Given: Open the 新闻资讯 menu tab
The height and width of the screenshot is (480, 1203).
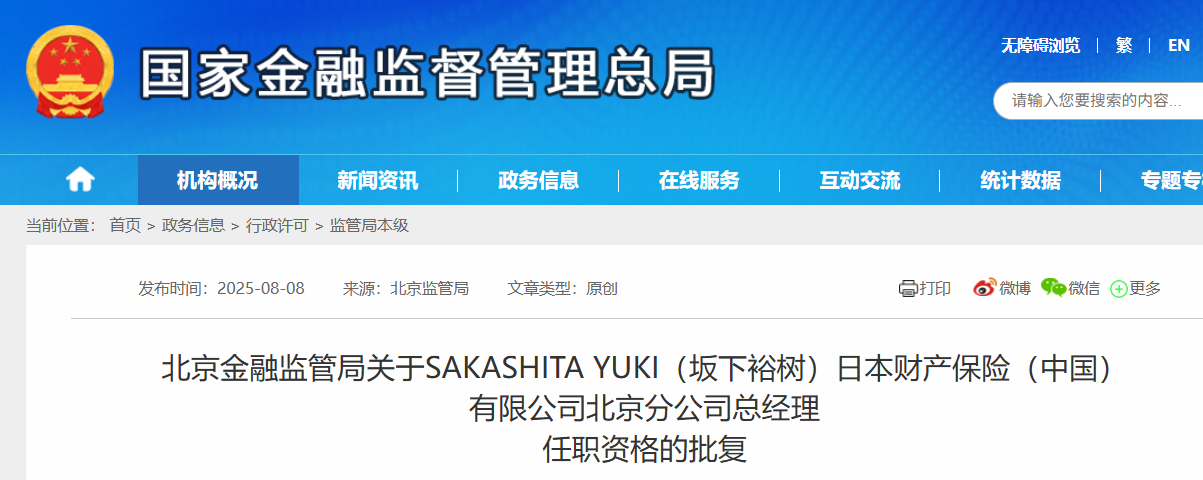Looking at the screenshot, I should tap(378, 180).
